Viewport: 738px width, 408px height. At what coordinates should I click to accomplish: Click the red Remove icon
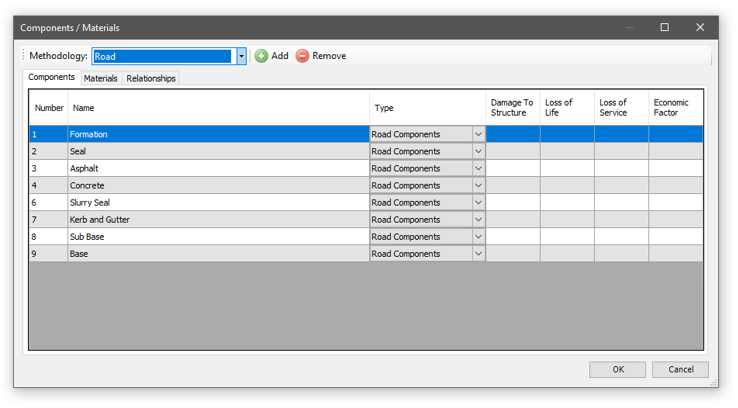coord(302,57)
